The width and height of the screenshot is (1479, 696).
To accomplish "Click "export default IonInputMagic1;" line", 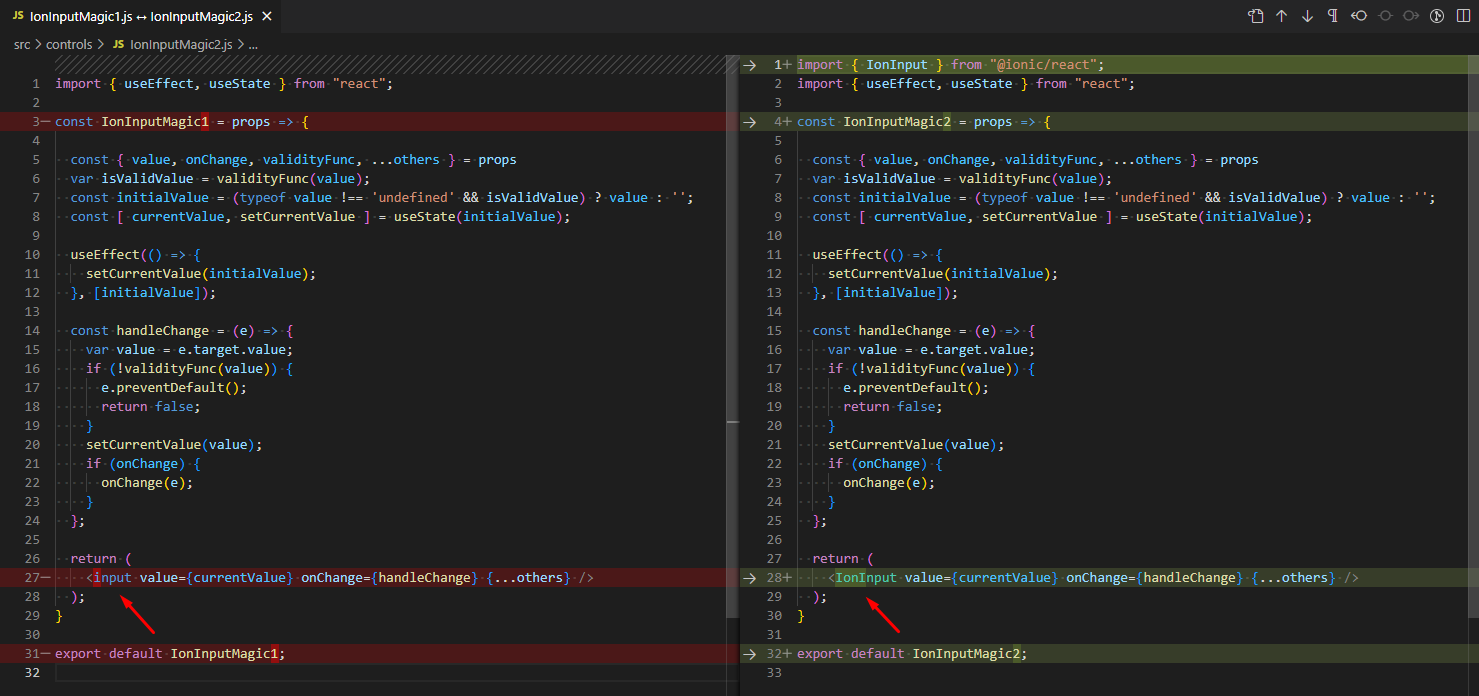I will (170, 654).
